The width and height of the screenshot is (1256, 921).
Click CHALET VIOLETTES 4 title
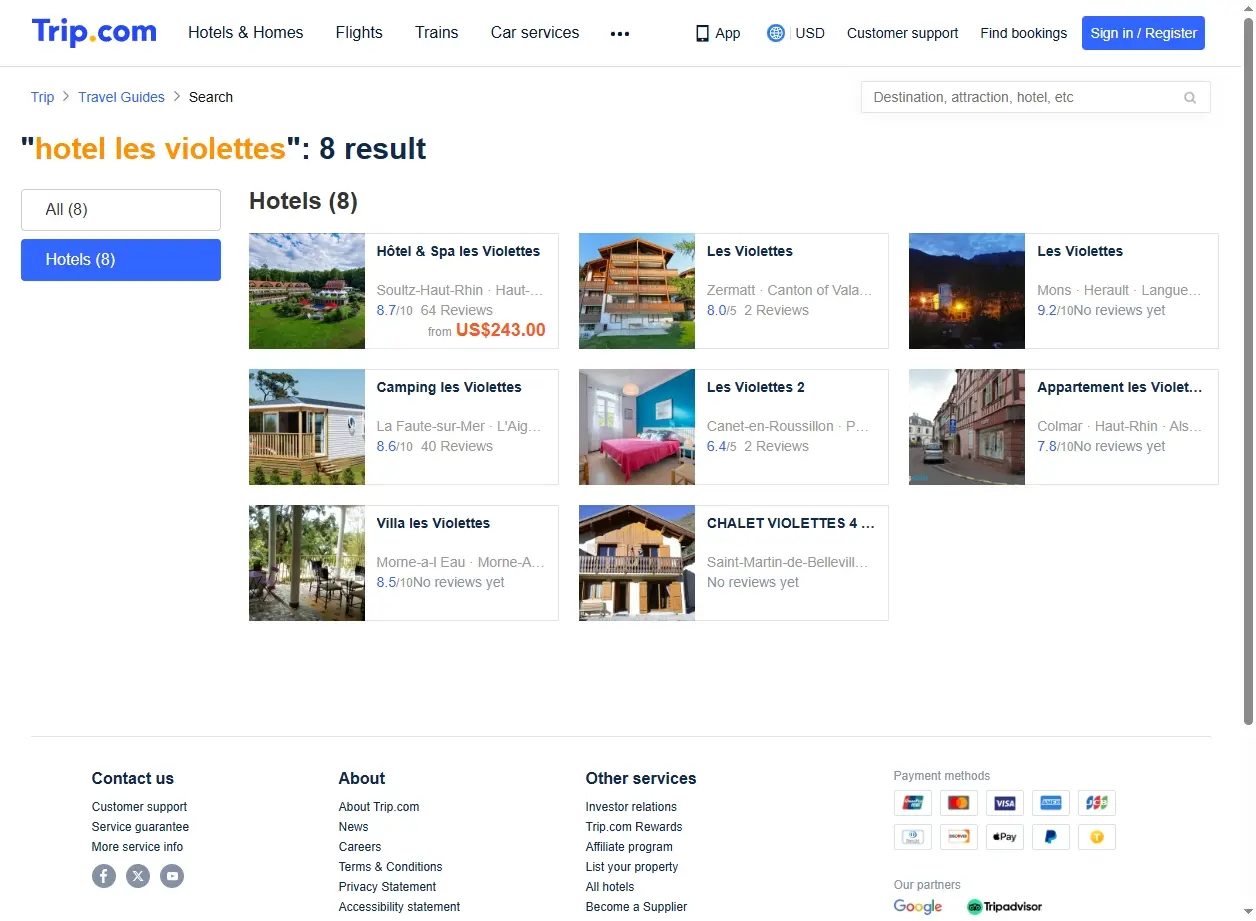790,523
